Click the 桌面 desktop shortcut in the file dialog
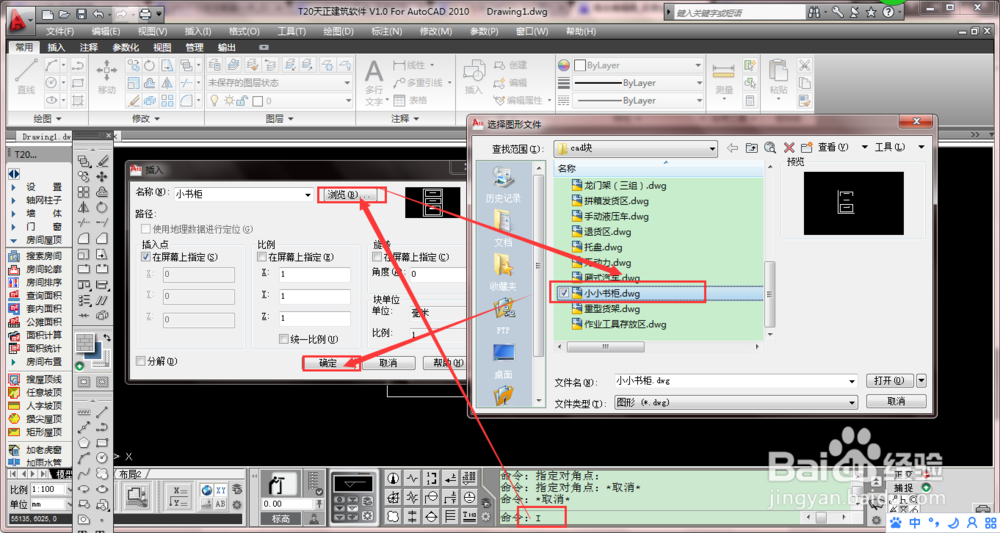 [503, 360]
